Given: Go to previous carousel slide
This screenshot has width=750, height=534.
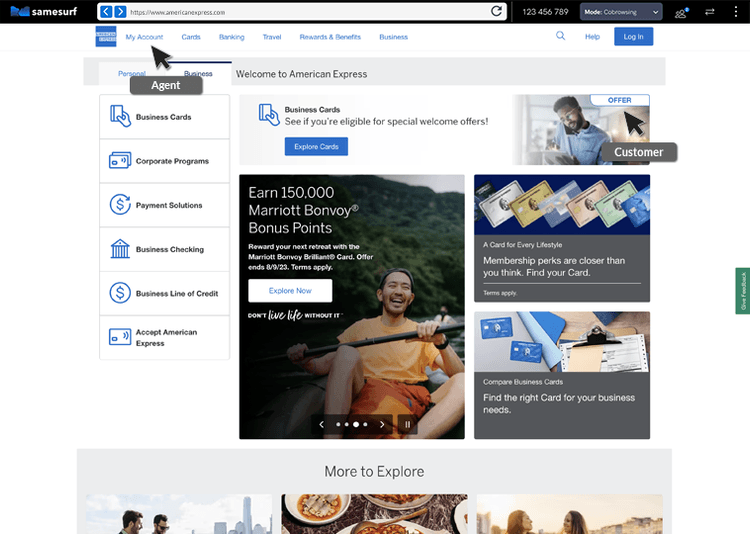Looking at the screenshot, I should [321, 424].
